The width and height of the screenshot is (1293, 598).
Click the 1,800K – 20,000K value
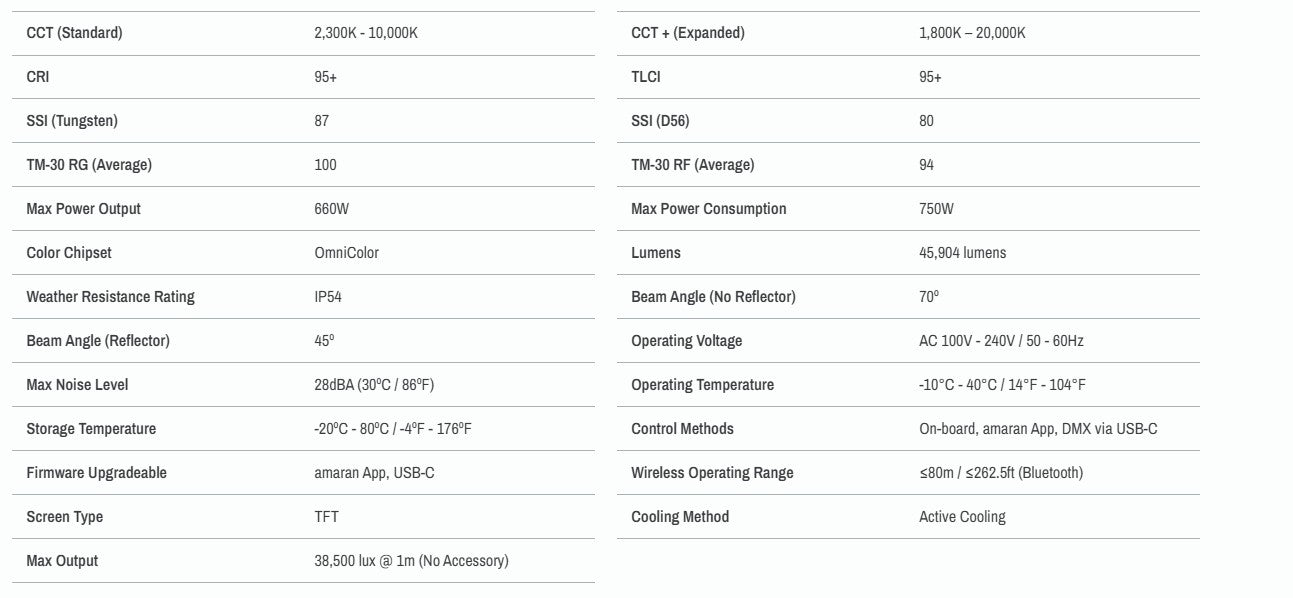coord(972,33)
